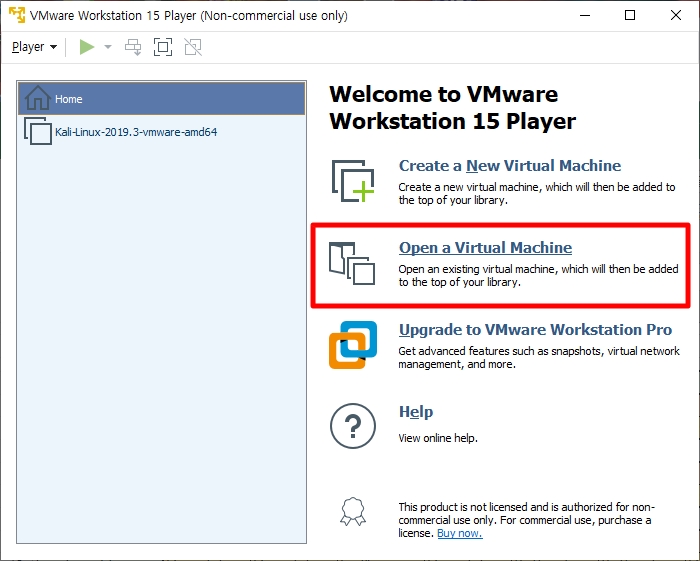The width and height of the screenshot is (700, 561).
Task: Click the Workstation Pro orange-blue logo icon
Action: coord(353,345)
